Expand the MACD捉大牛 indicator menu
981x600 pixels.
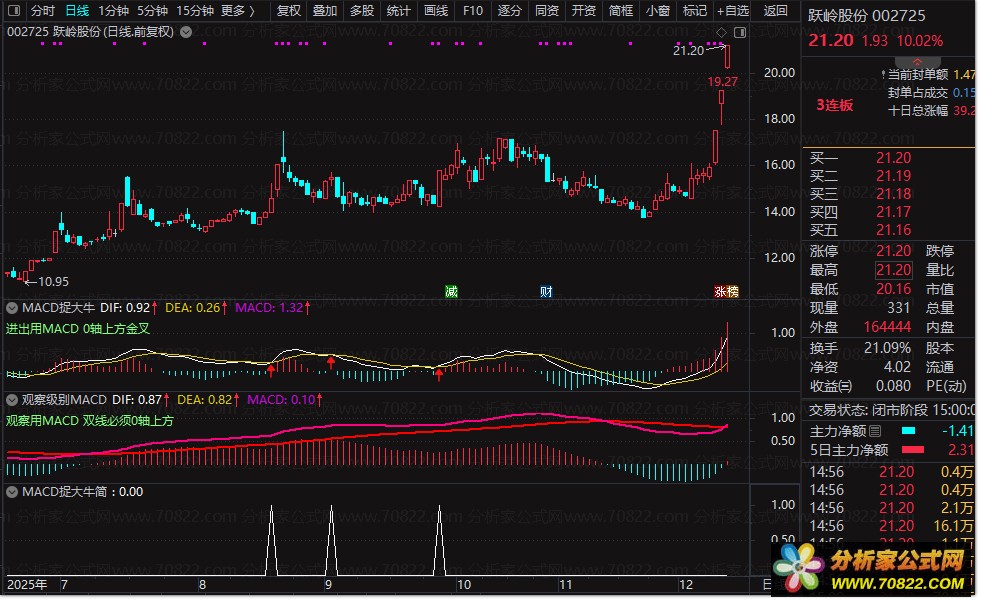click(13, 307)
